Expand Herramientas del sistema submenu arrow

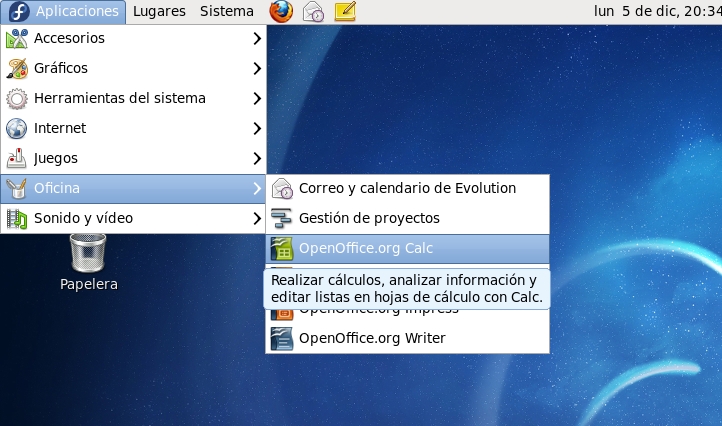pyautogui.click(x=257, y=99)
